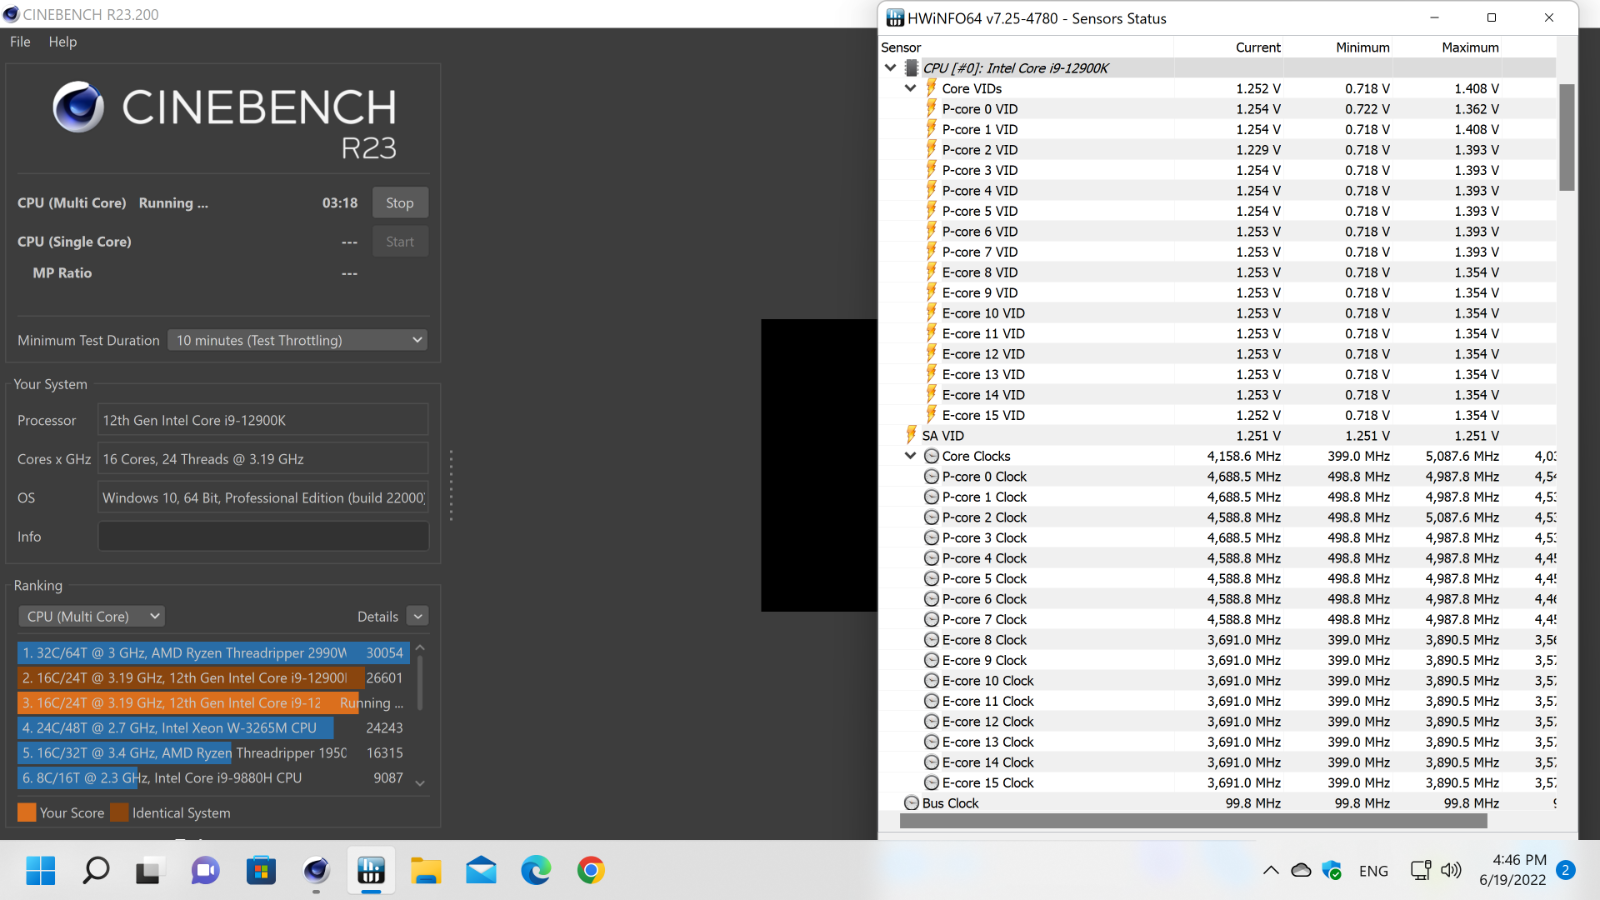Click the E-core 8 VID voltage icon
Viewport: 1600px width, 900px height.
[x=931, y=272]
